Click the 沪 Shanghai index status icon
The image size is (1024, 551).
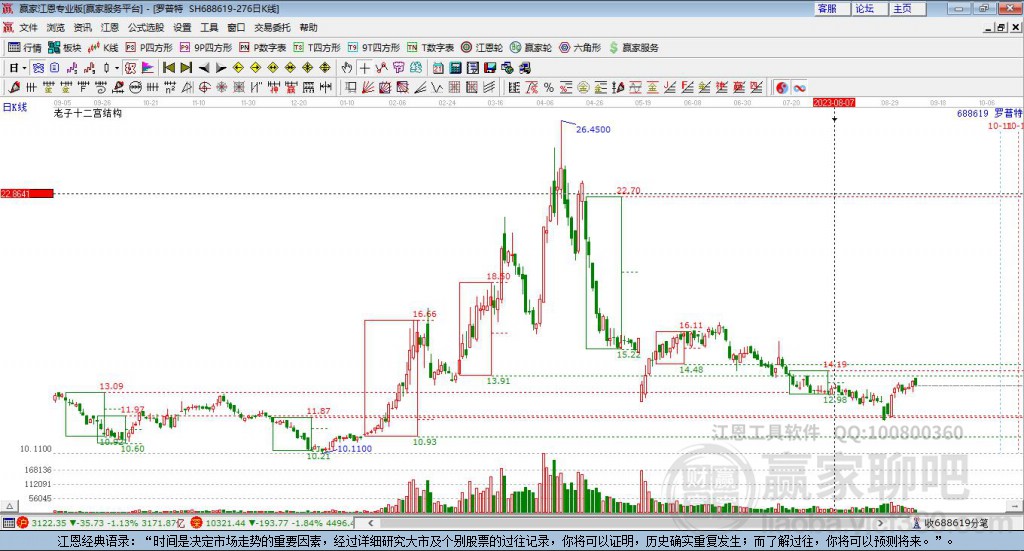click(24, 523)
